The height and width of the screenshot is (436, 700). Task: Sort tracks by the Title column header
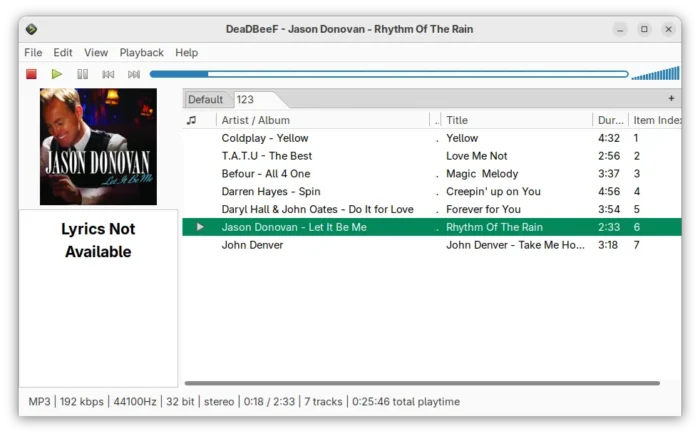click(x=515, y=120)
